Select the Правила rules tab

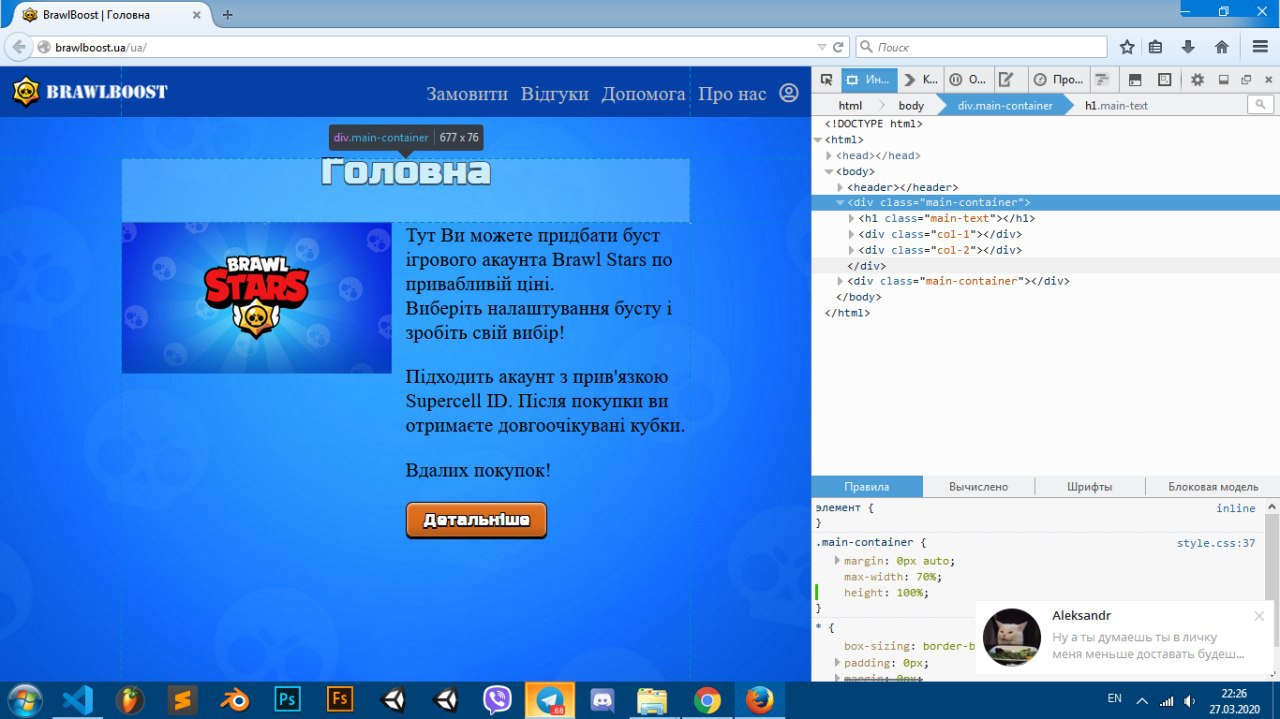[866, 487]
